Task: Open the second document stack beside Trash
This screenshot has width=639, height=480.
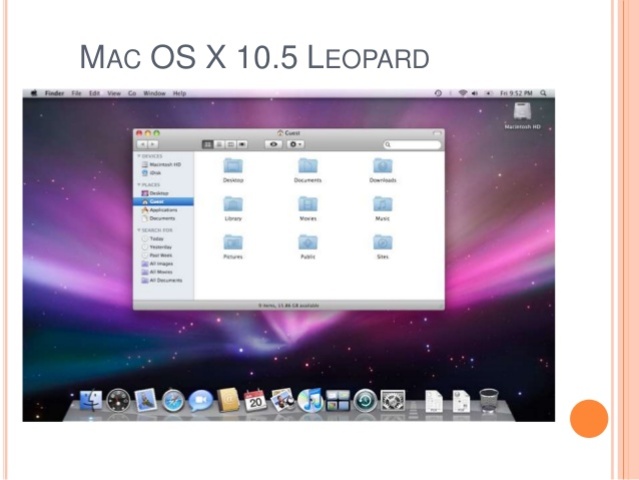Action: click(x=461, y=401)
